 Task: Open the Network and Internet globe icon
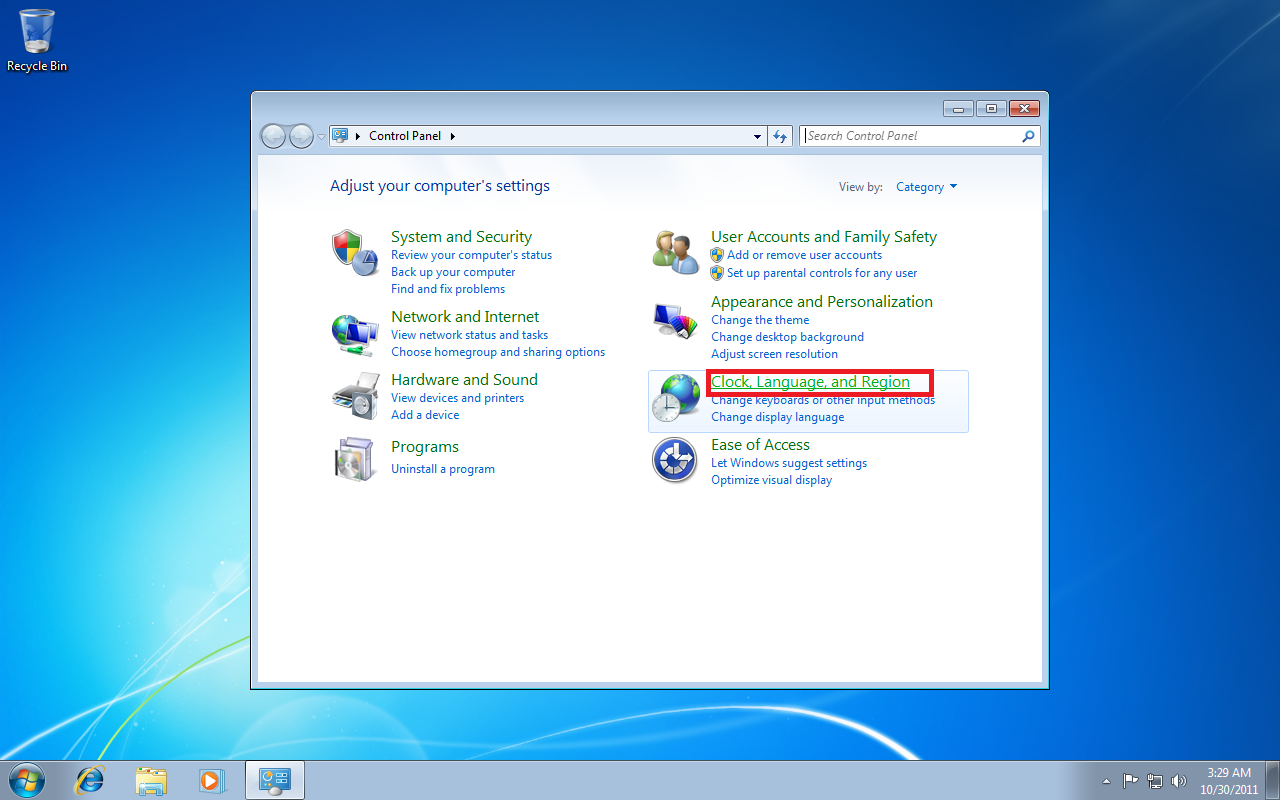click(355, 333)
